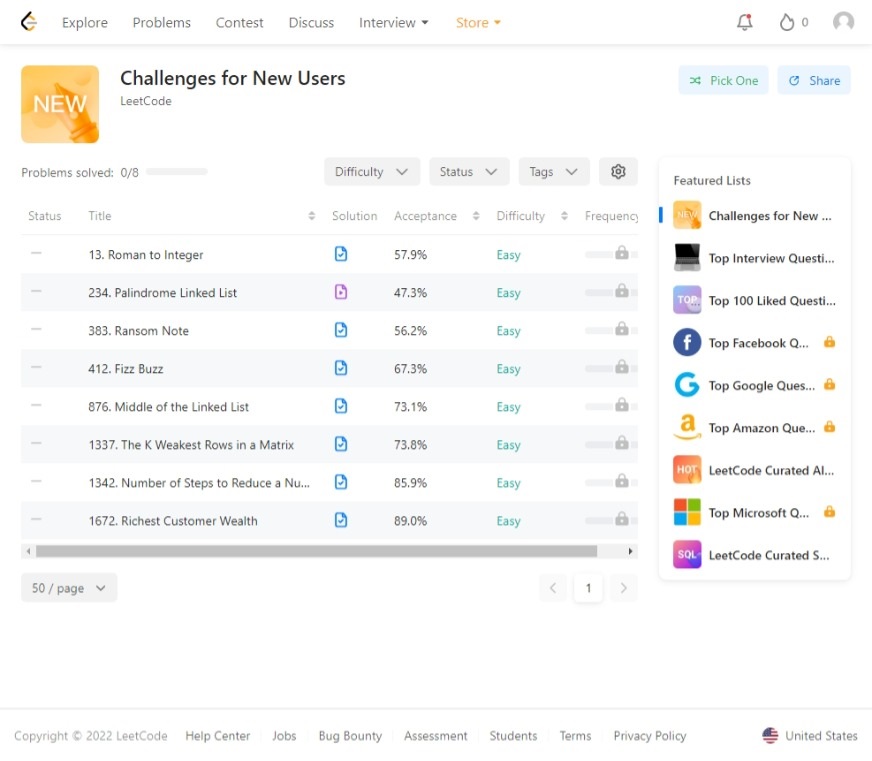Select page 1 in pagination
Image resolution: width=872 pixels, height=761 pixels.
pyautogui.click(x=588, y=588)
